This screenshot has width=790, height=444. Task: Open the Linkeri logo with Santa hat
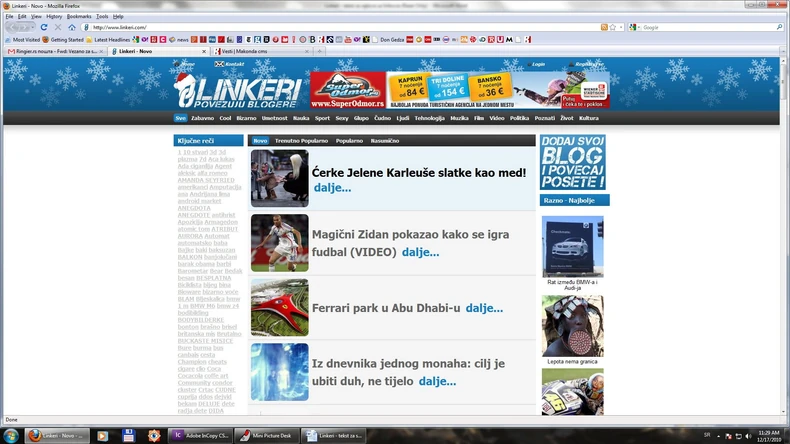click(237, 91)
